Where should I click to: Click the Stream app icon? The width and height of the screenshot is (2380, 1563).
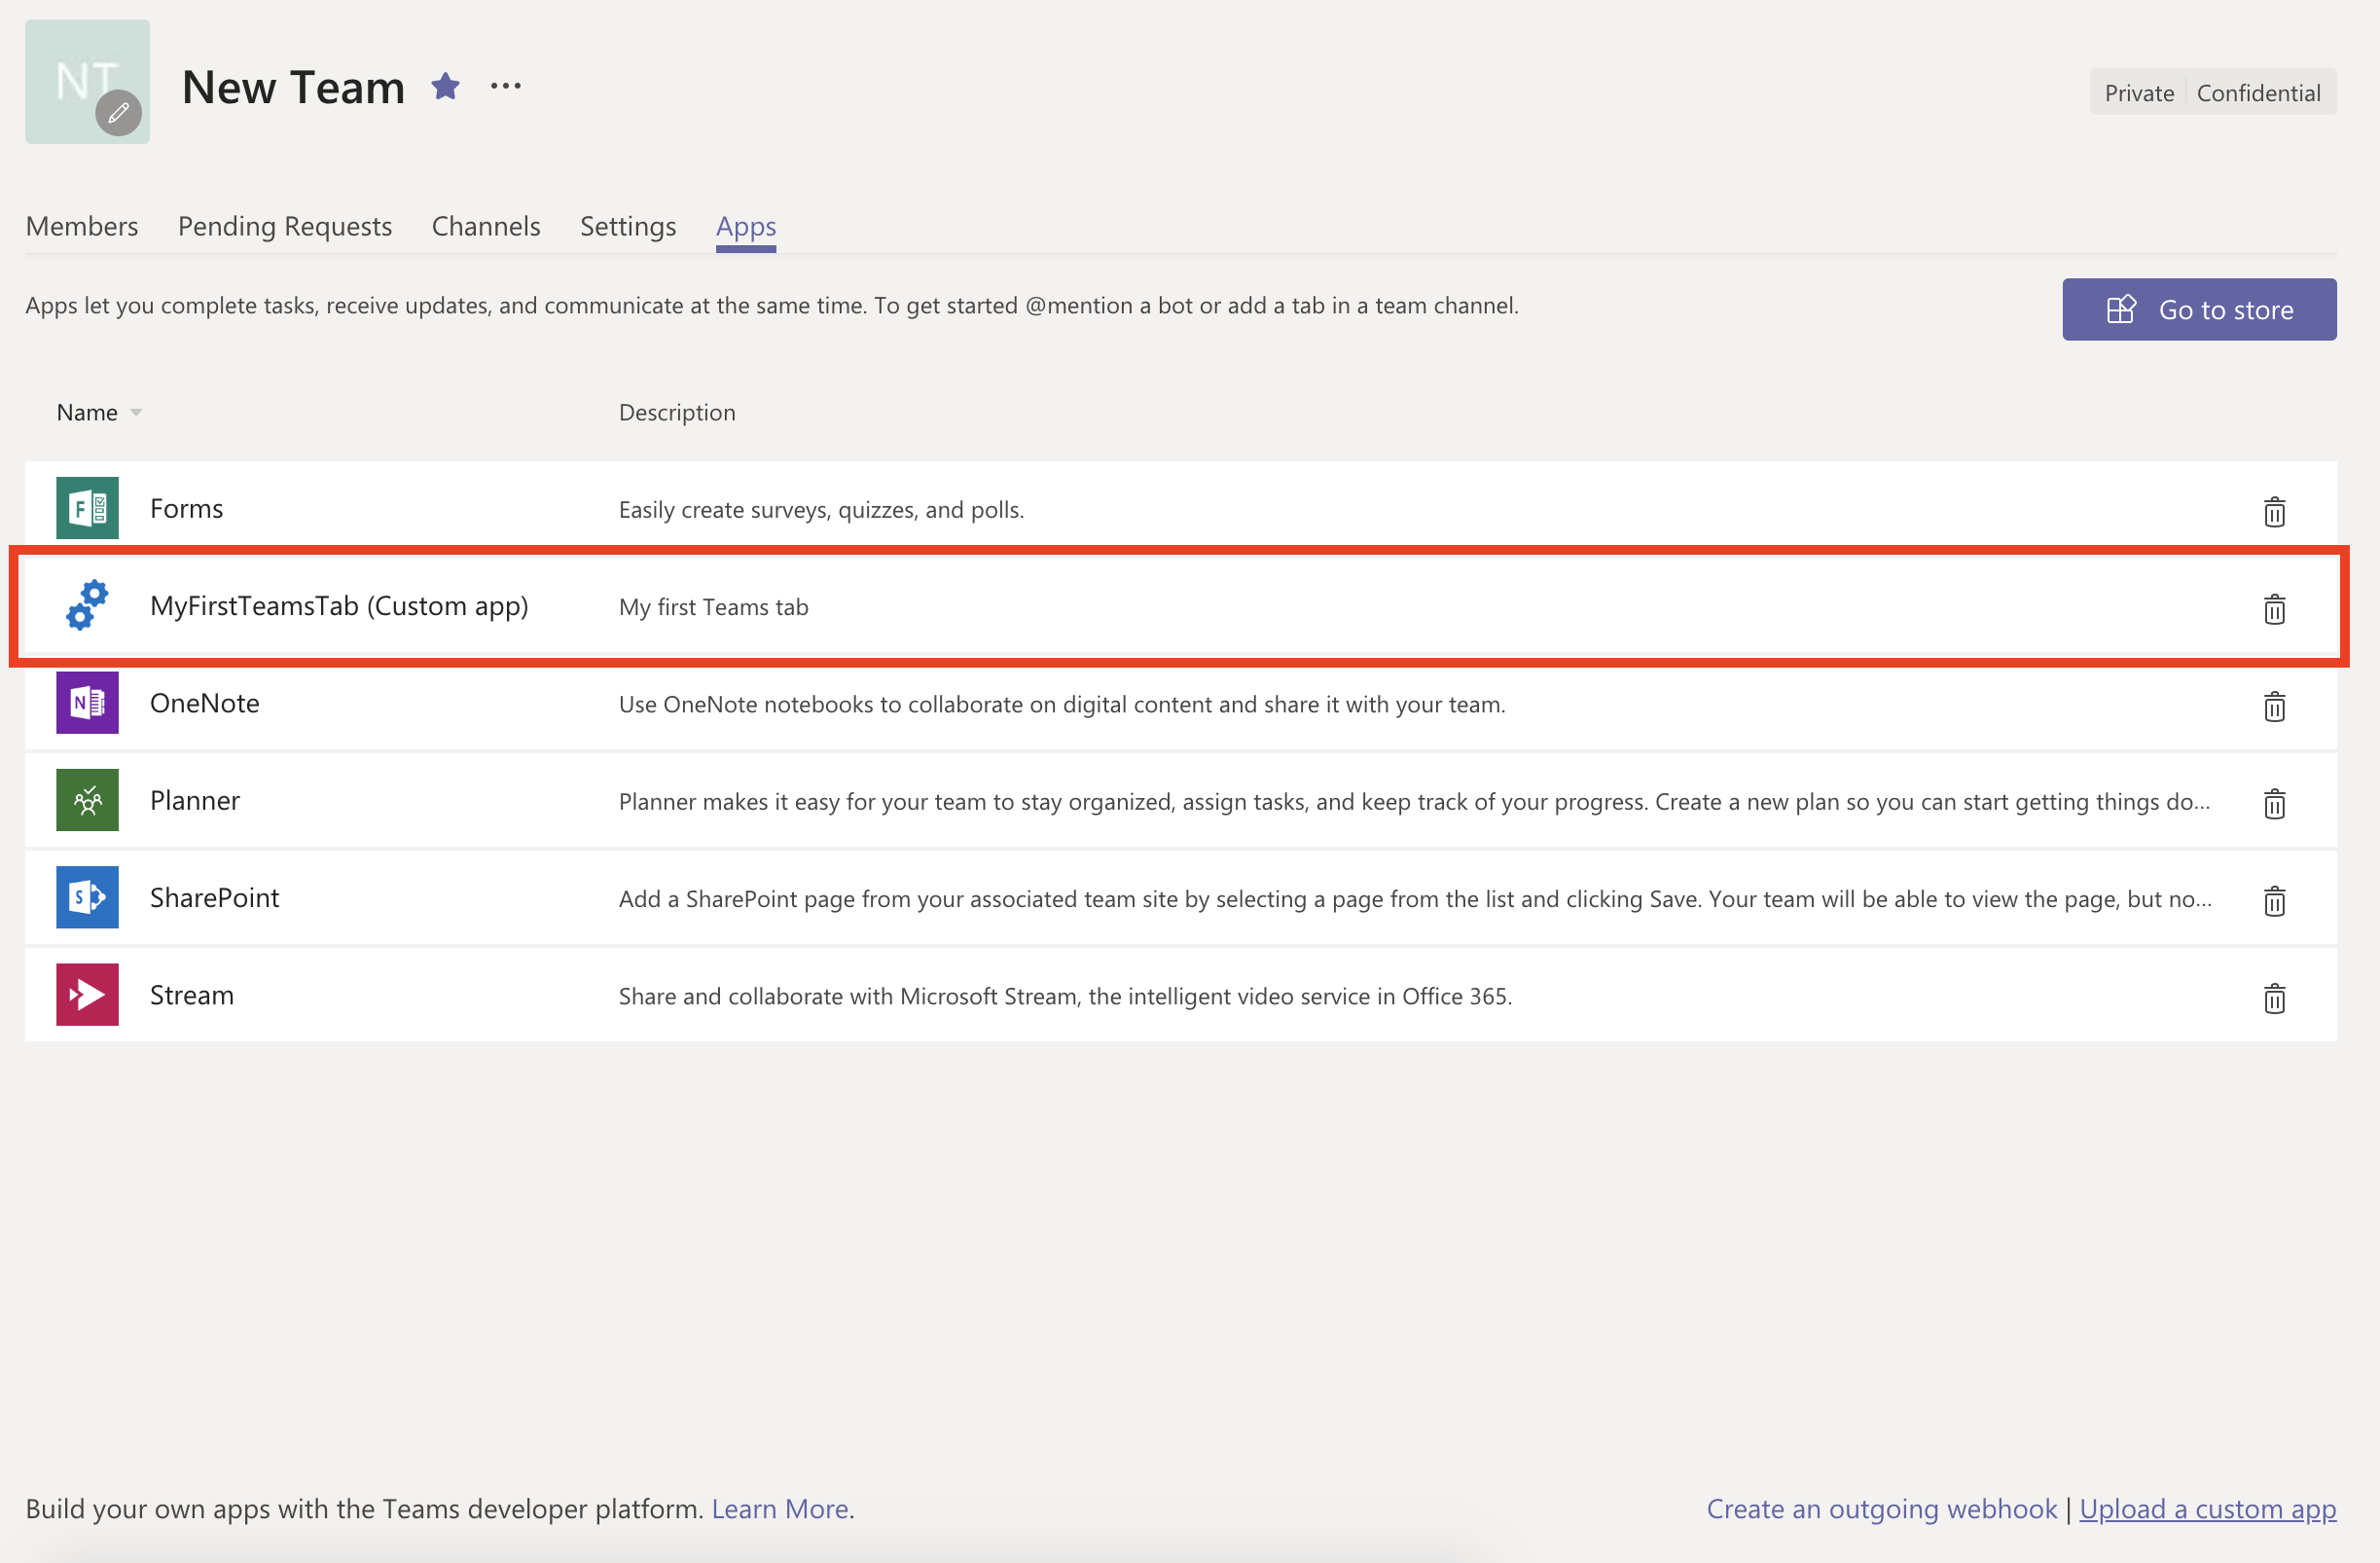pos(87,994)
